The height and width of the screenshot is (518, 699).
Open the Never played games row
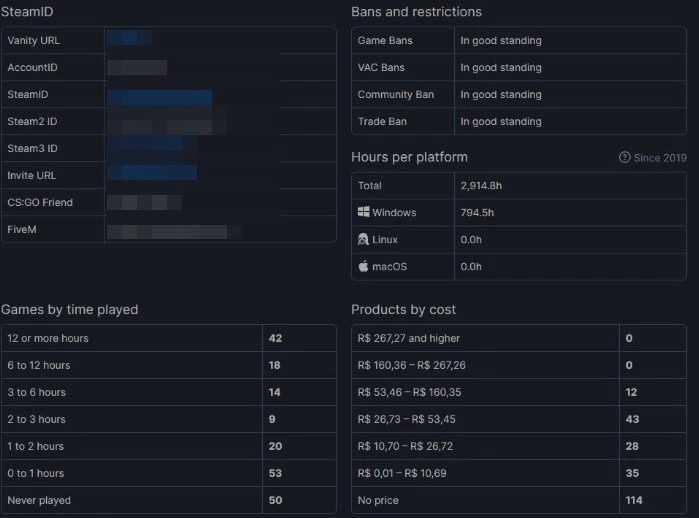[169, 500]
